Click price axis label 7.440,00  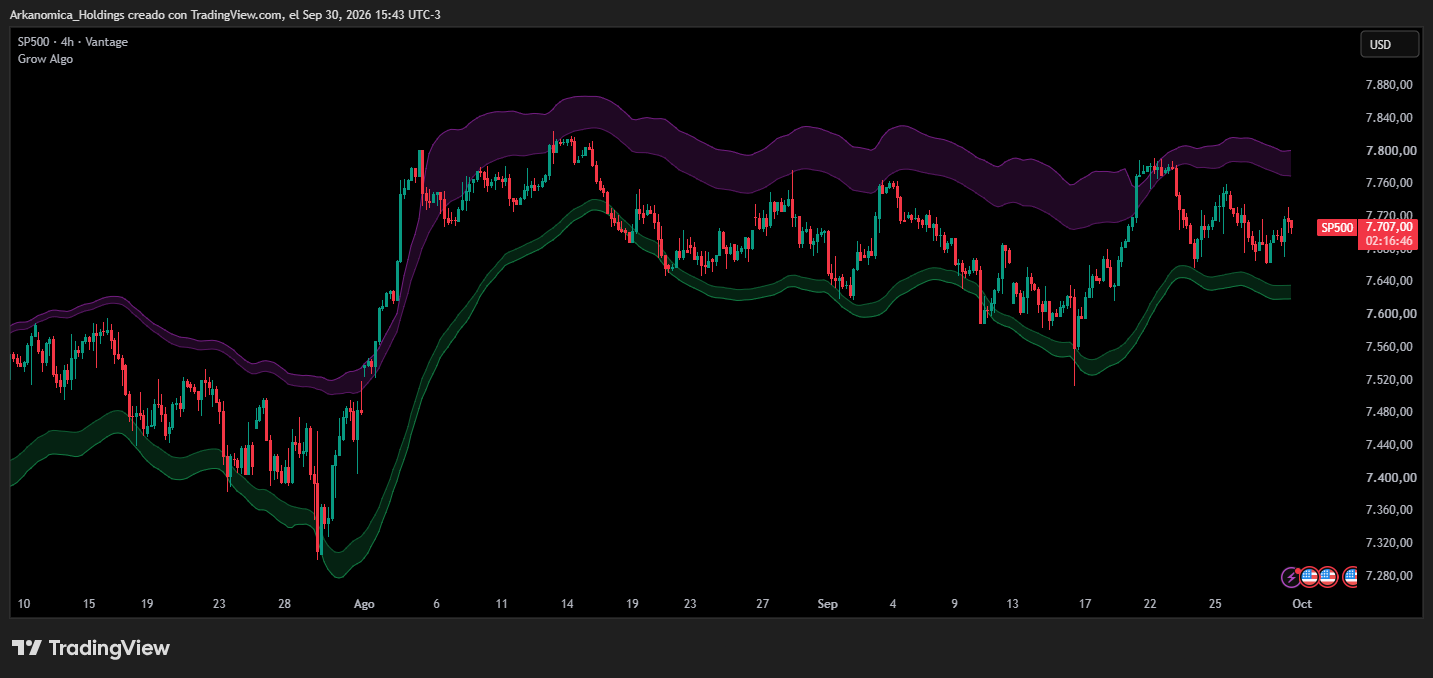tap(1390, 445)
